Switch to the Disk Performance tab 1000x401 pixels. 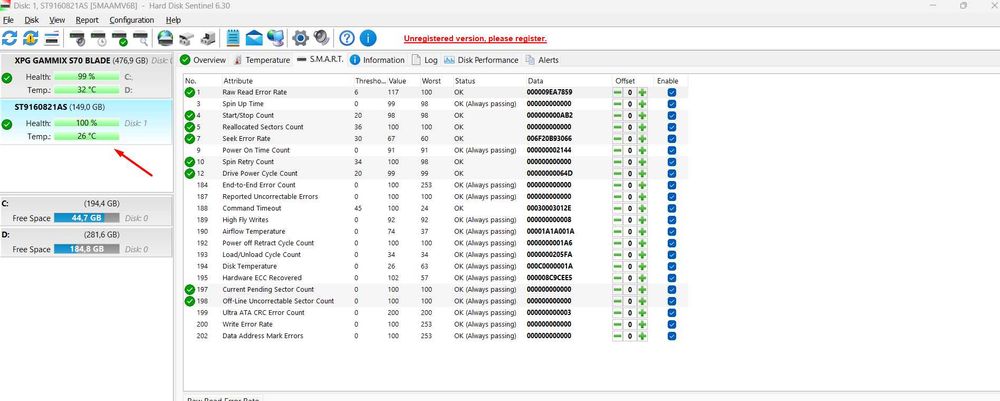pyautogui.click(x=481, y=60)
